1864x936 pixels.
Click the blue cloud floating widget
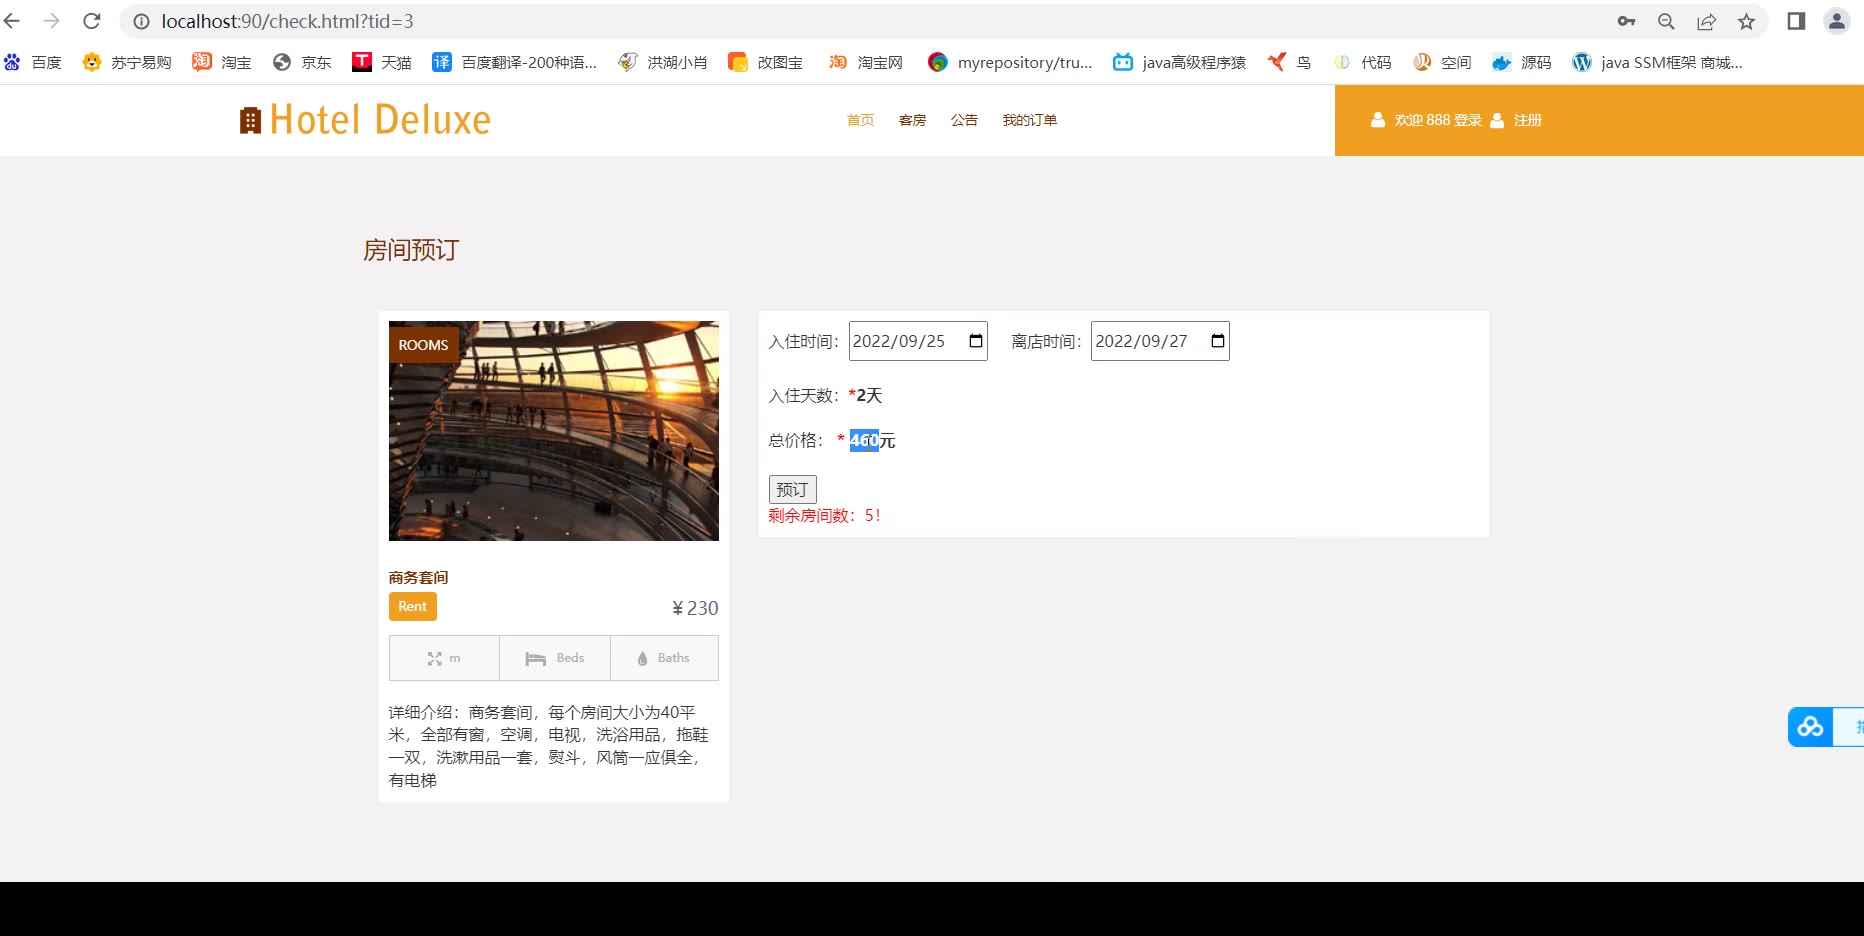coord(1810,727)
